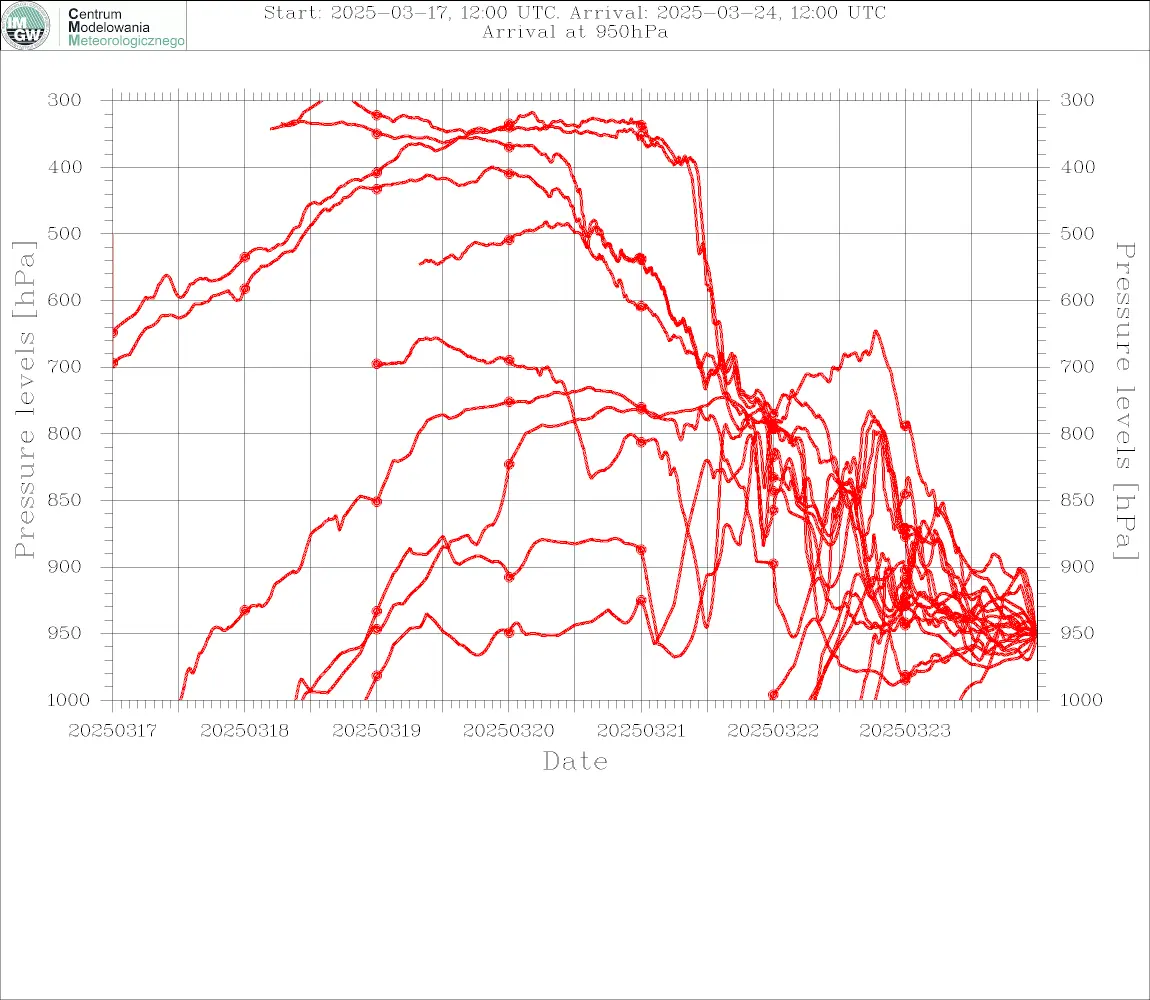1150x1000 pixels.
Task: Click trajectory marker near 700 hPa at 20250319
Action: (x=377, y=364)
